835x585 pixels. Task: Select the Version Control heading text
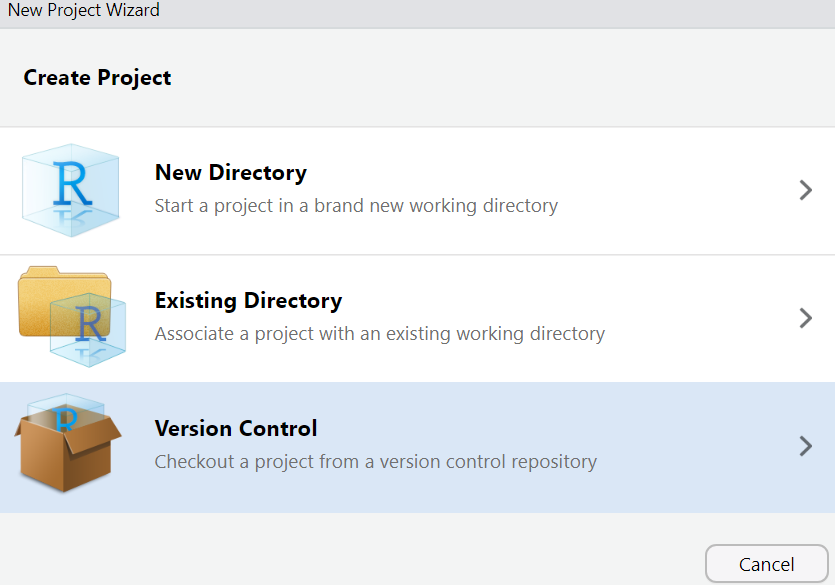pyautogui.click(x=236, y=429)
